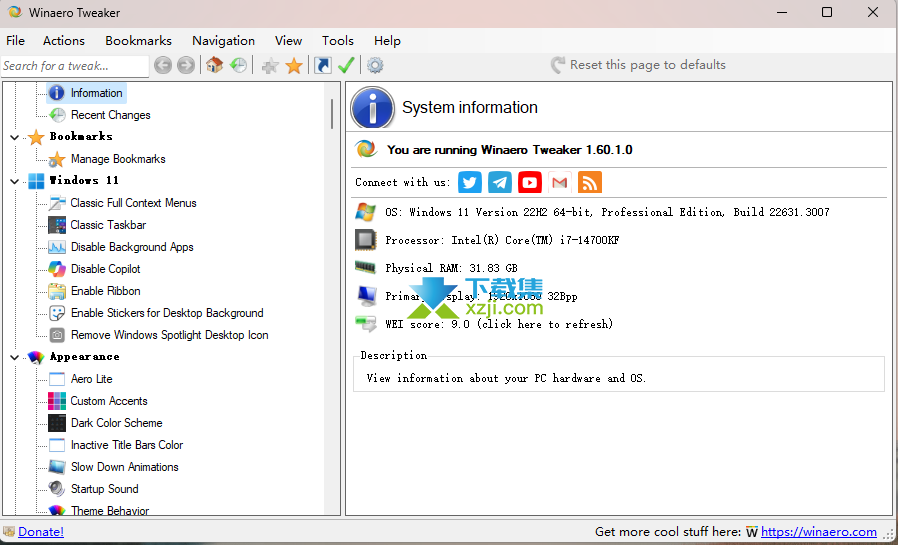Open the Help menu

(x=387, y=41)
